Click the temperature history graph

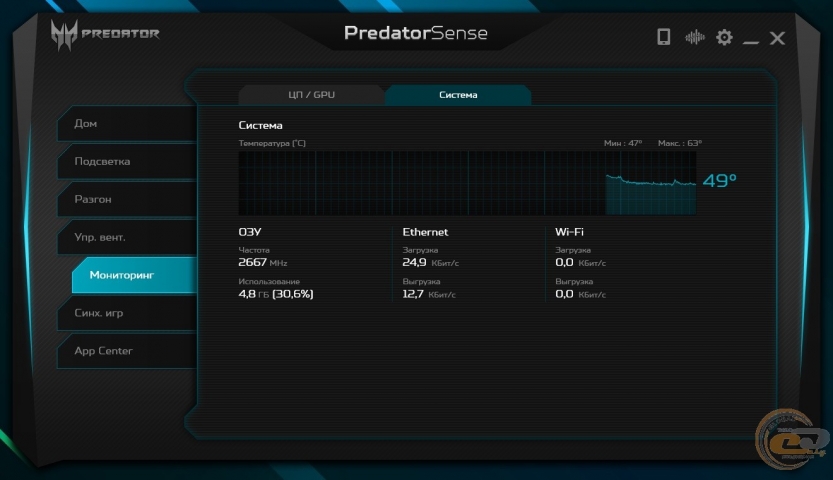467,183
